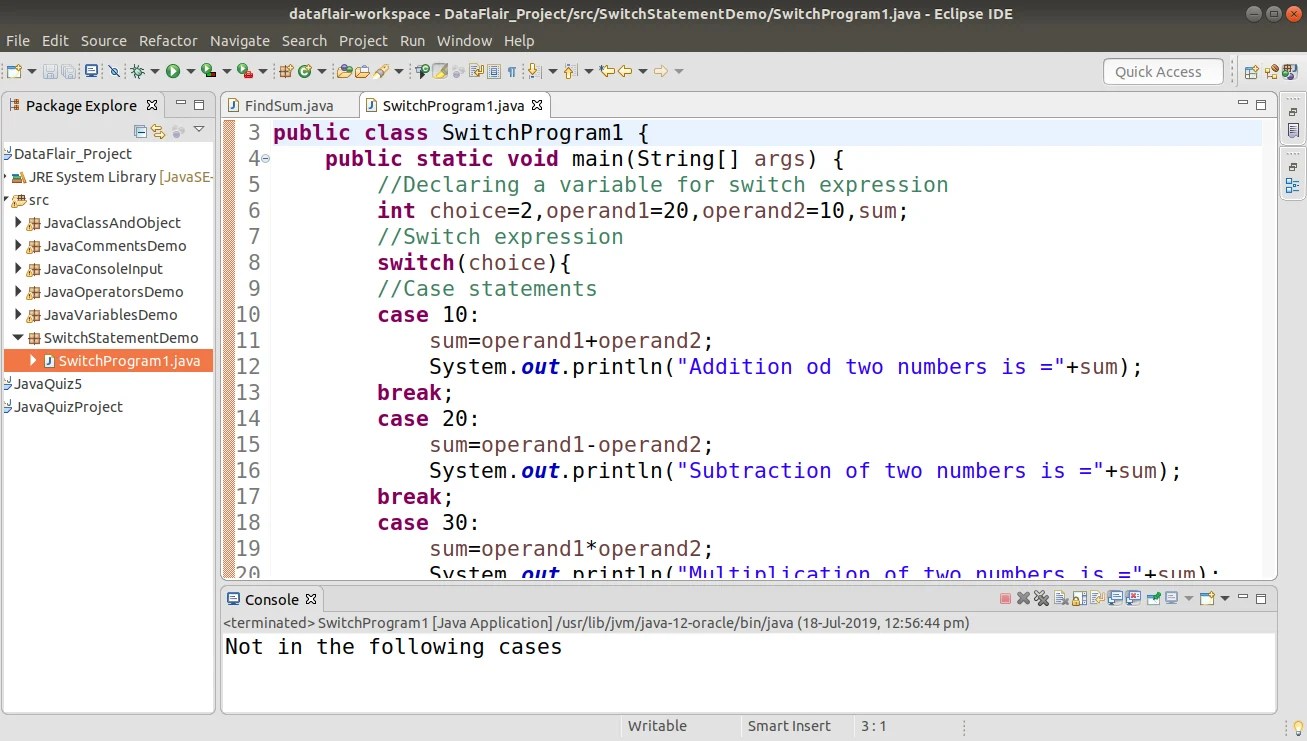Viewport: 1307px width, 741px height.
Task: Expand the JavaConsoleInput package
Action: pyautogui.click(x=18, y=268)
